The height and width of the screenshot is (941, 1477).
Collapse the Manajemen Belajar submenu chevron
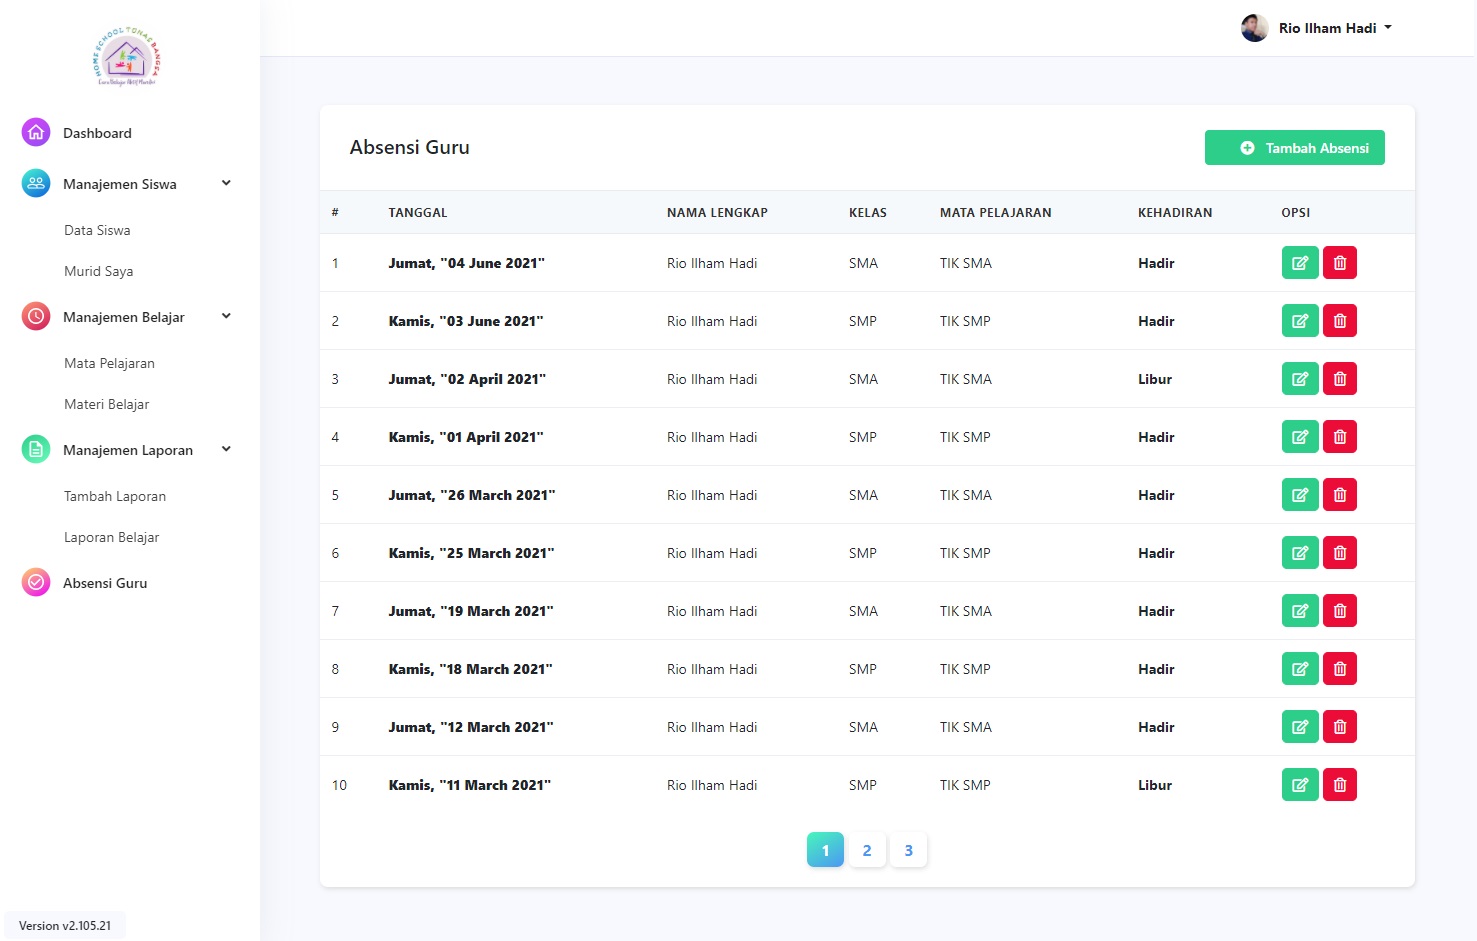click(x=226, y=316)
